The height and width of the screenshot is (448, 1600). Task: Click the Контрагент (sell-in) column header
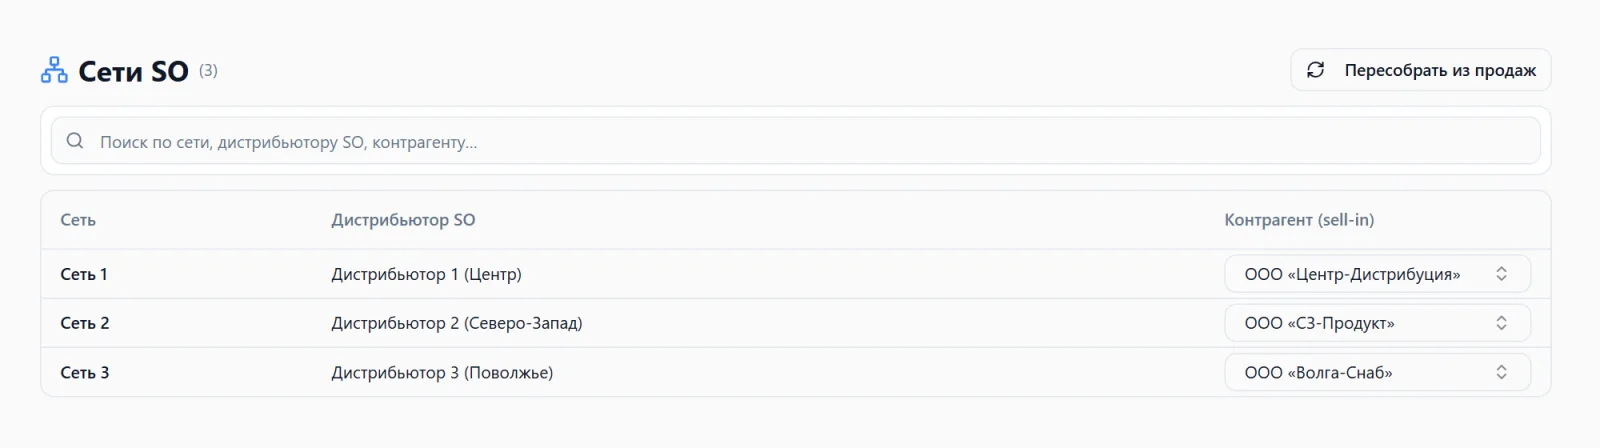click(x=1299, y=220)
